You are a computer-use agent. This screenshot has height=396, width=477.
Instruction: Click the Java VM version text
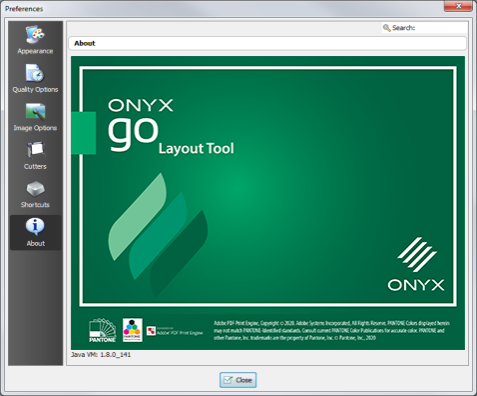(101, 355)
